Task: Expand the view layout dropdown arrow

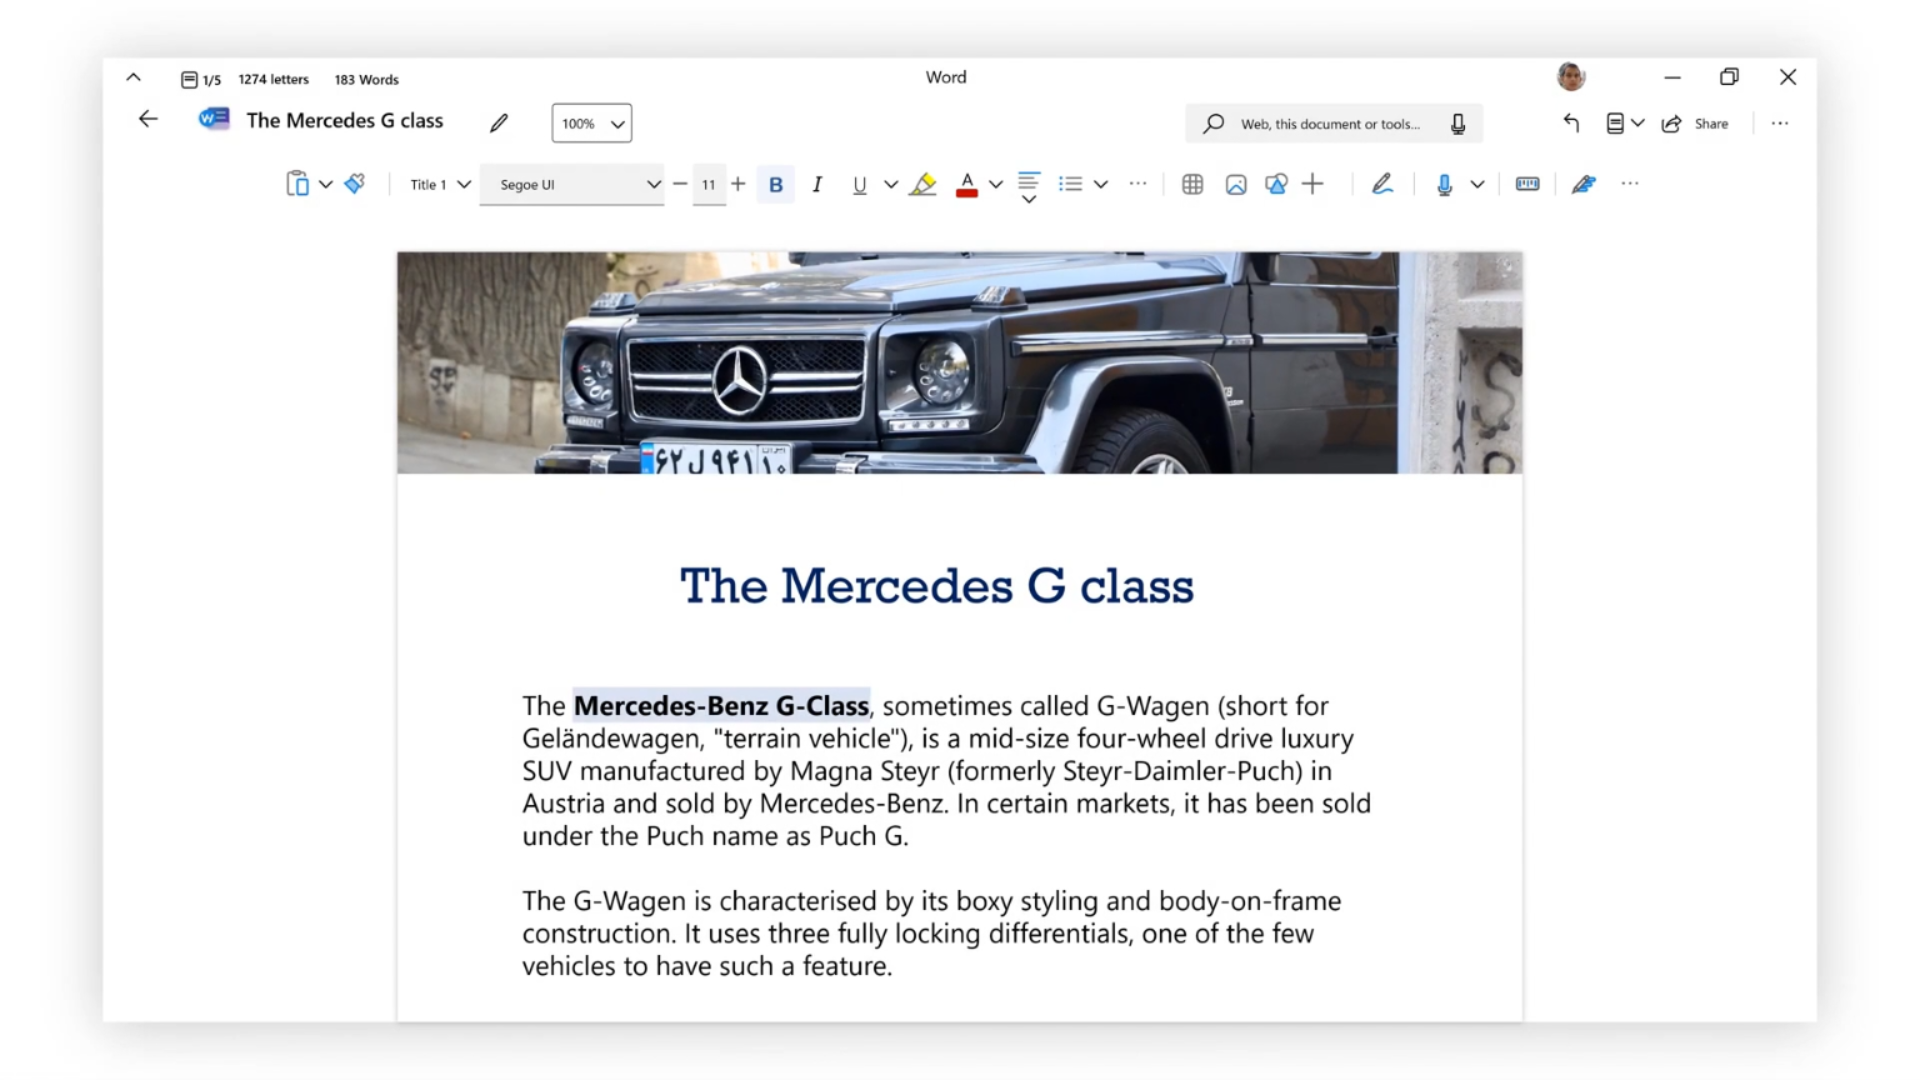Action: [1637, 123]
